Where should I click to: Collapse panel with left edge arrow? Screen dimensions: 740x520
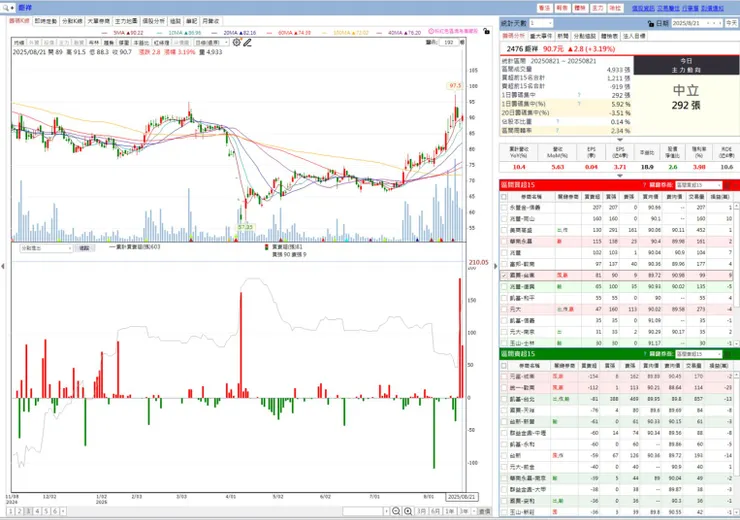(x=3, y=267)
